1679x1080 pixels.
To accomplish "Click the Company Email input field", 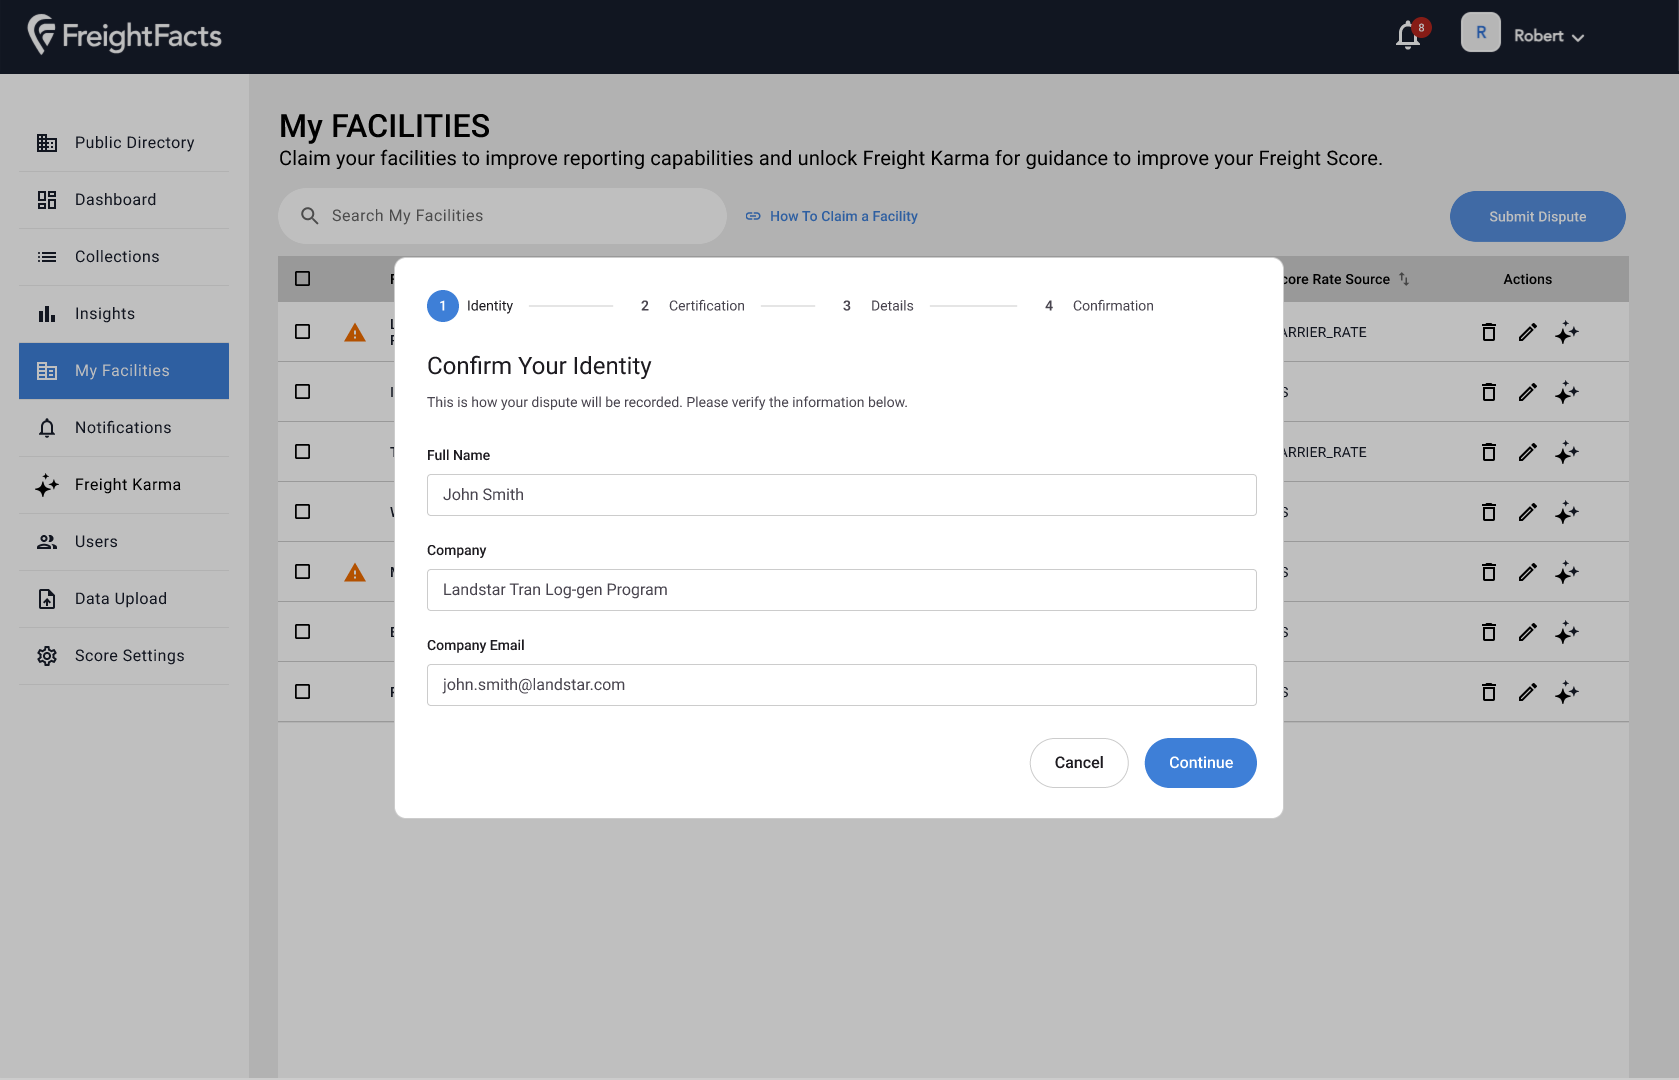I will (841, 685).
